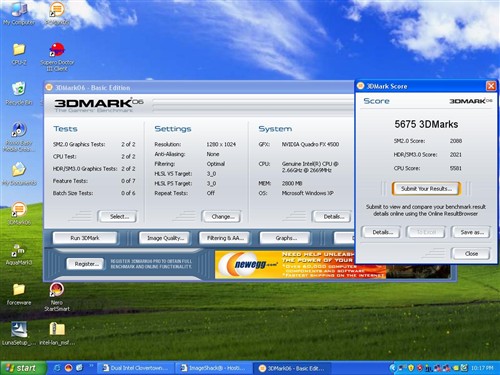Click the NVIDIA Quadro FX 4500 text

[x=310, y=144]
